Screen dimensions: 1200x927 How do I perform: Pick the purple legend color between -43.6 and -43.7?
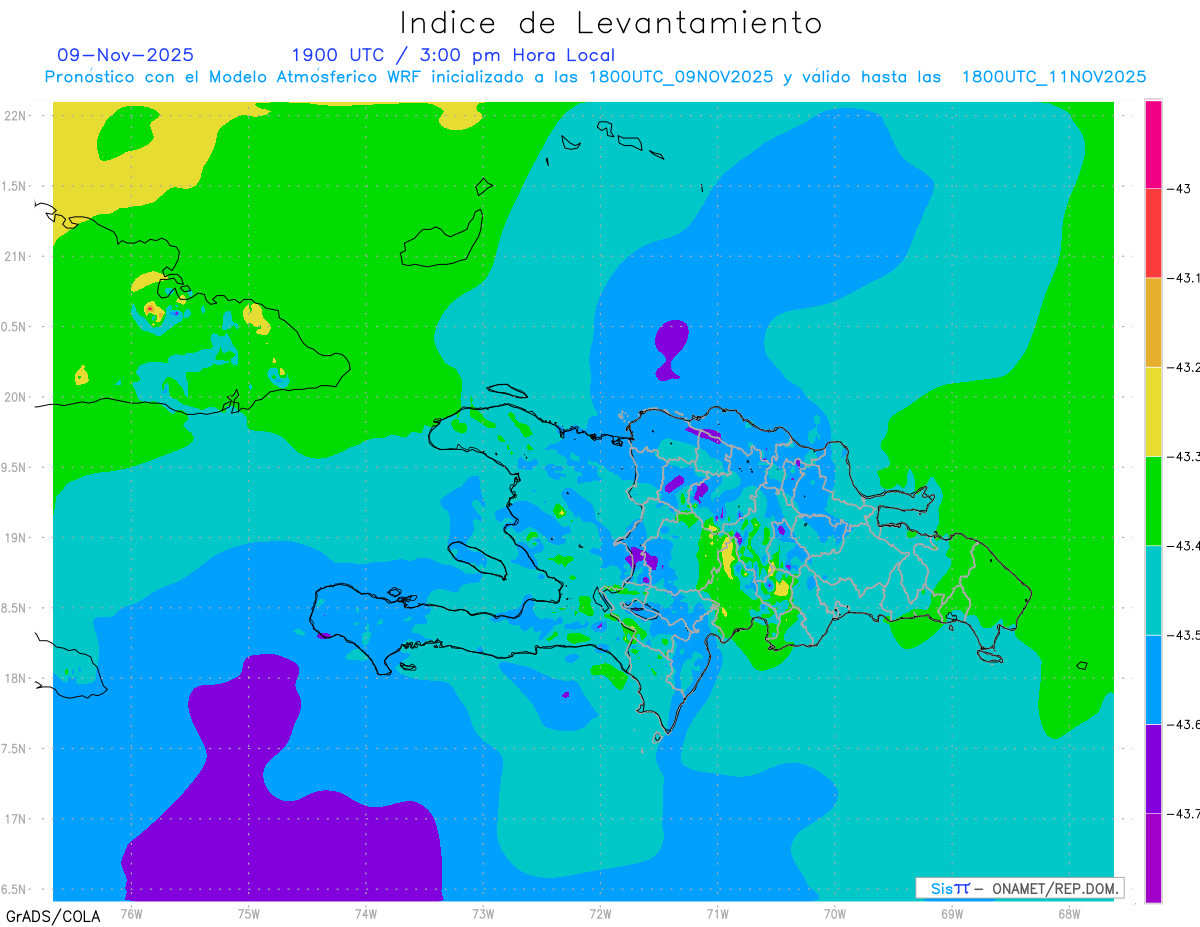1153,768
